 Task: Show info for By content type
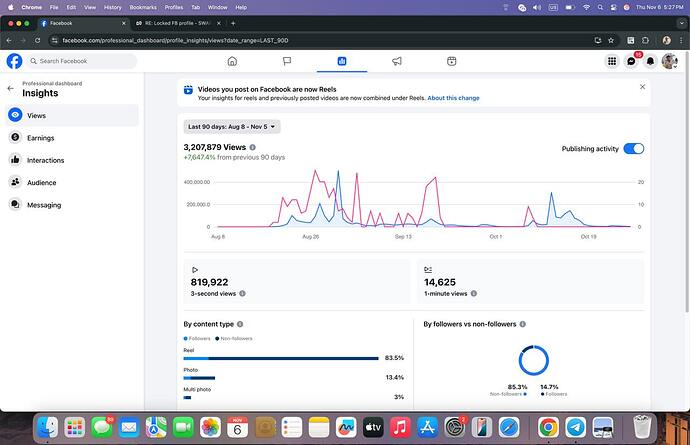point(240,324)
